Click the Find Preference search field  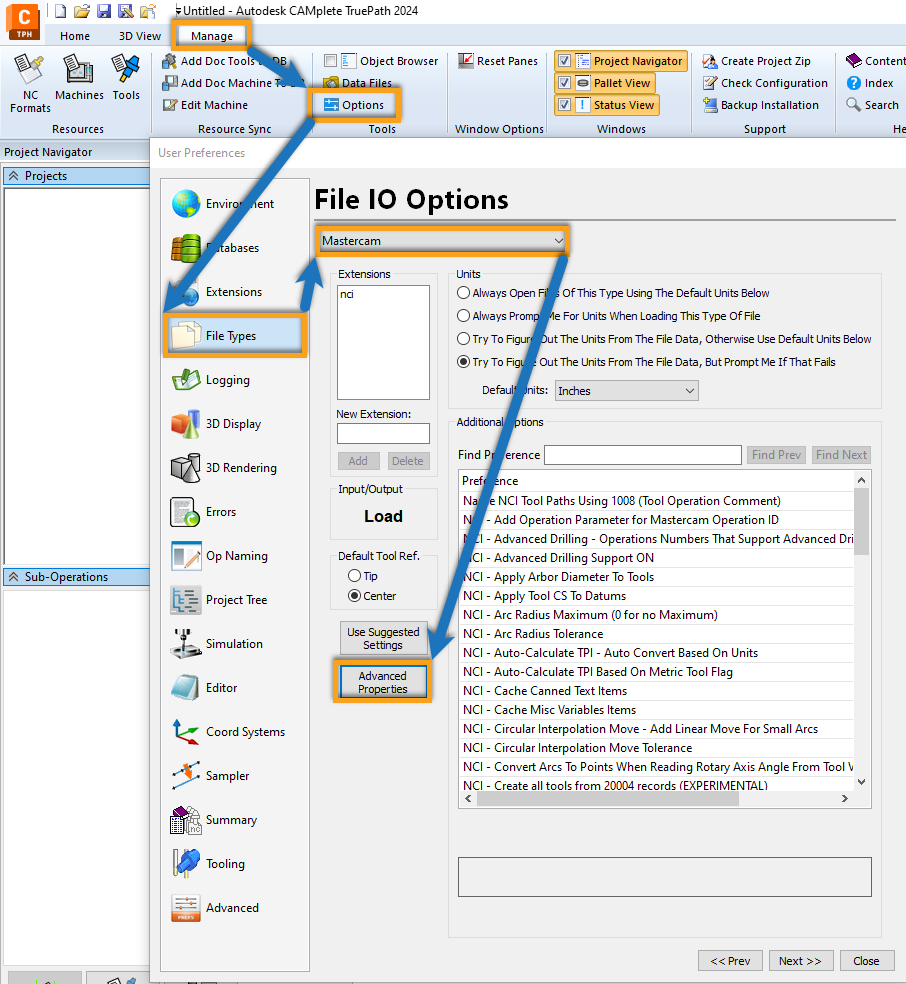[x=642, y=455]
